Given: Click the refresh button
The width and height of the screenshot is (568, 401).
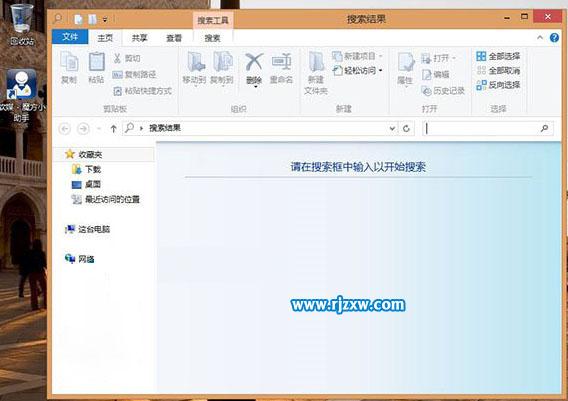Looking at the screenshot, I should click(x=406, y=128).
